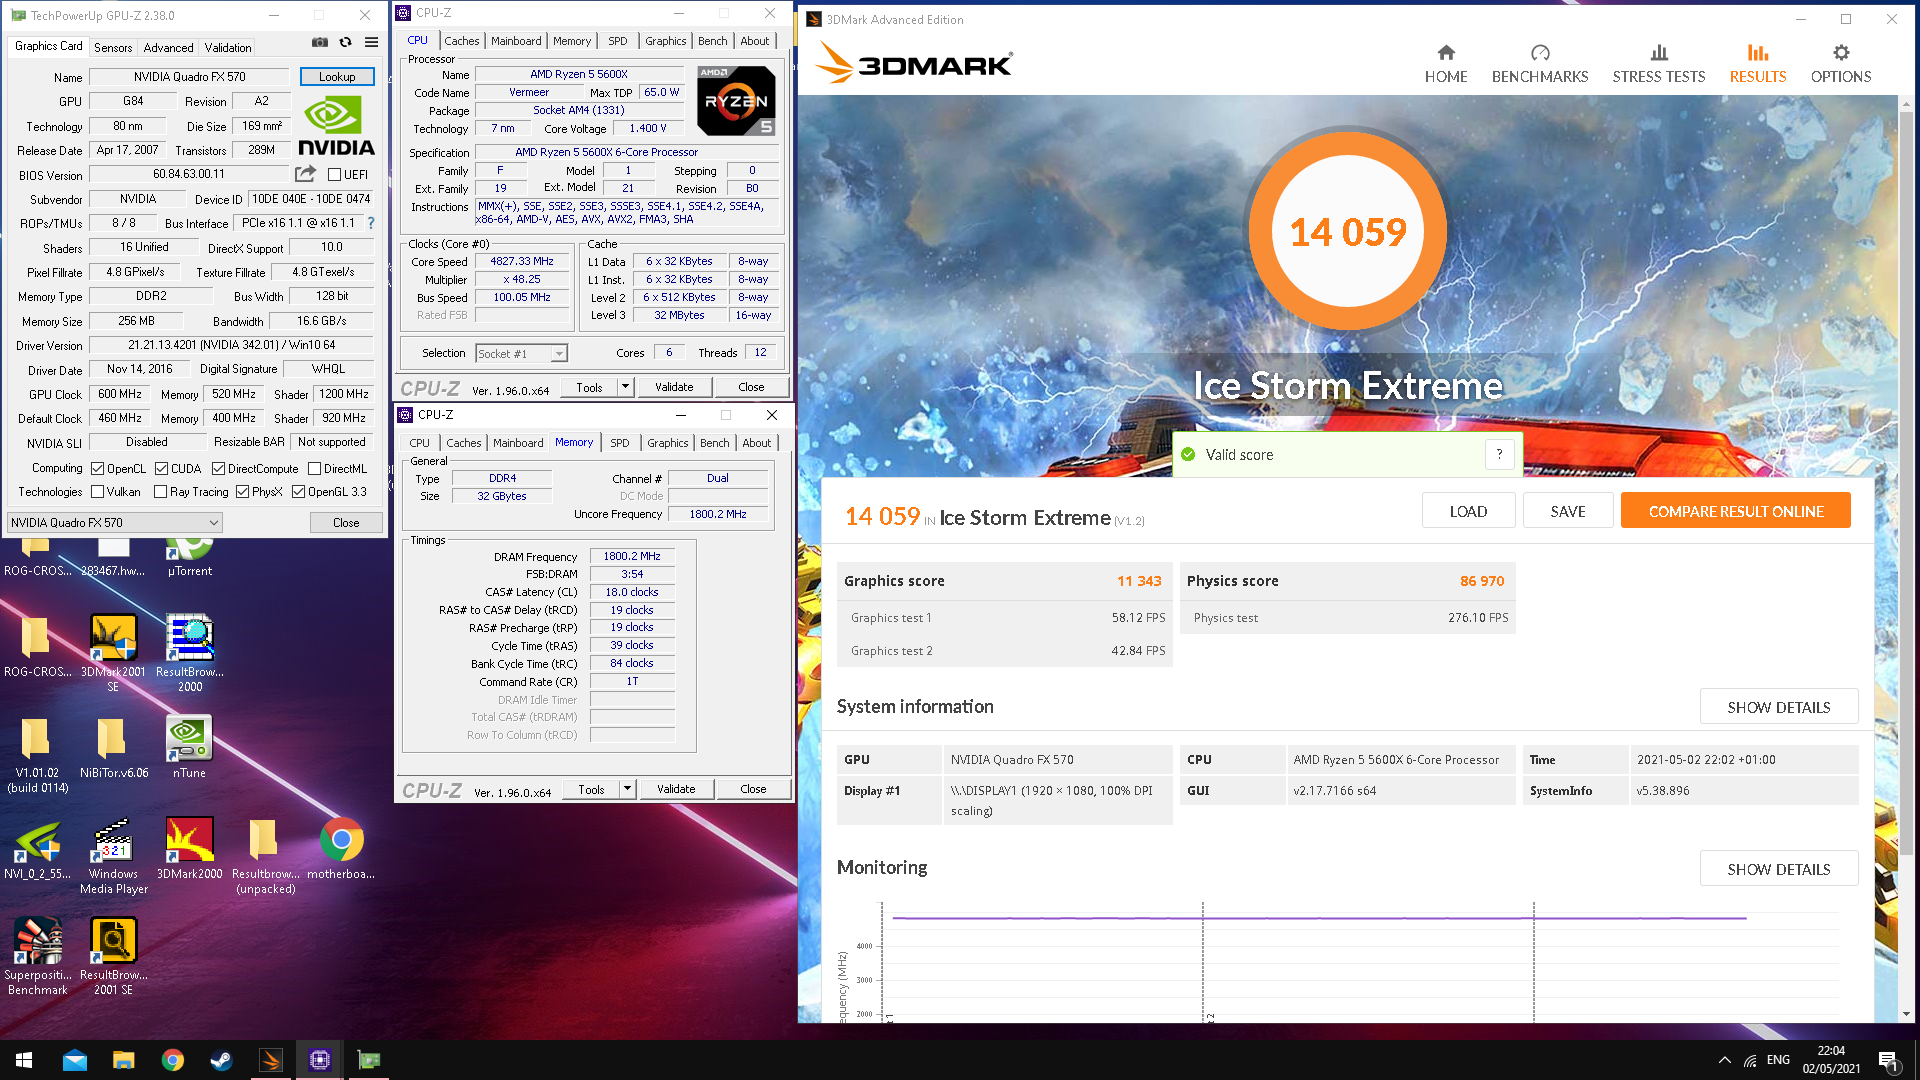This screenshot has width=1920, height=1080.
Task: Click Valid score help question mark
Action: [x=1499, y=454]
